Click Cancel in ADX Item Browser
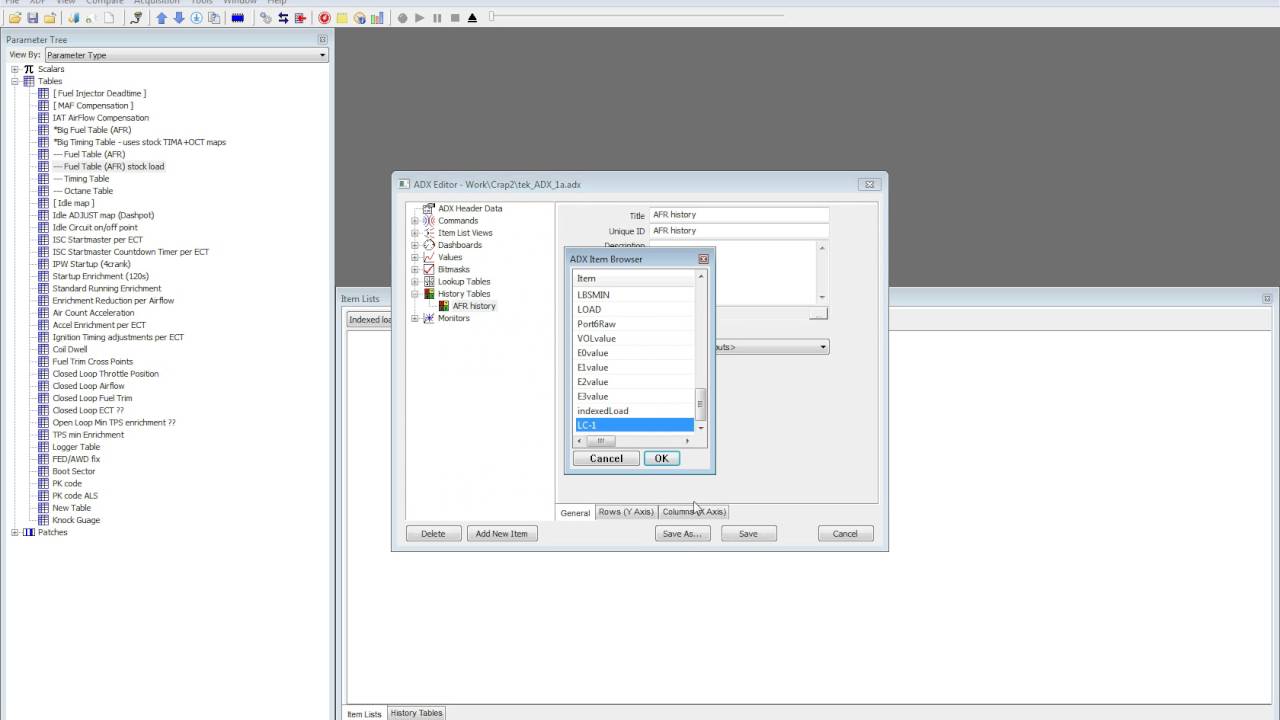The width and height of the screenshot is (1280, 720). [606, 458]
